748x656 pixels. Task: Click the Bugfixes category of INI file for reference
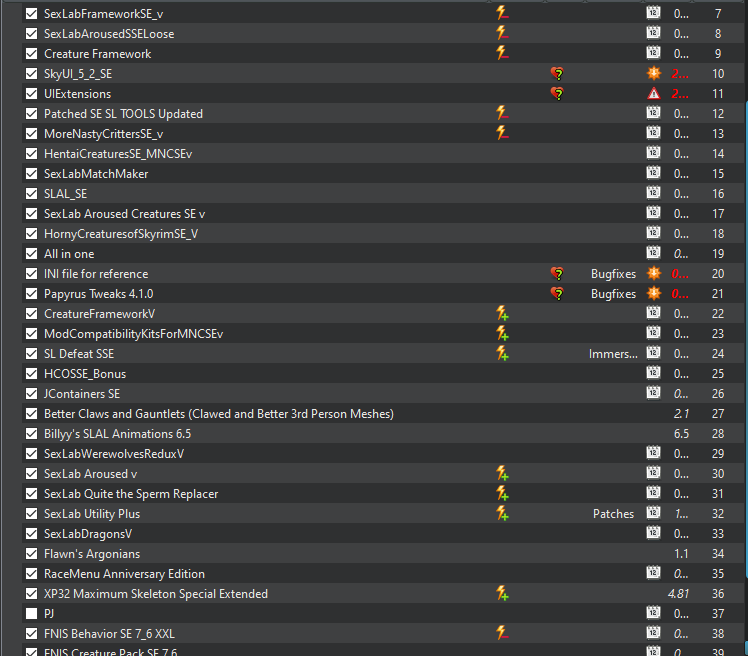click(613, 274)
